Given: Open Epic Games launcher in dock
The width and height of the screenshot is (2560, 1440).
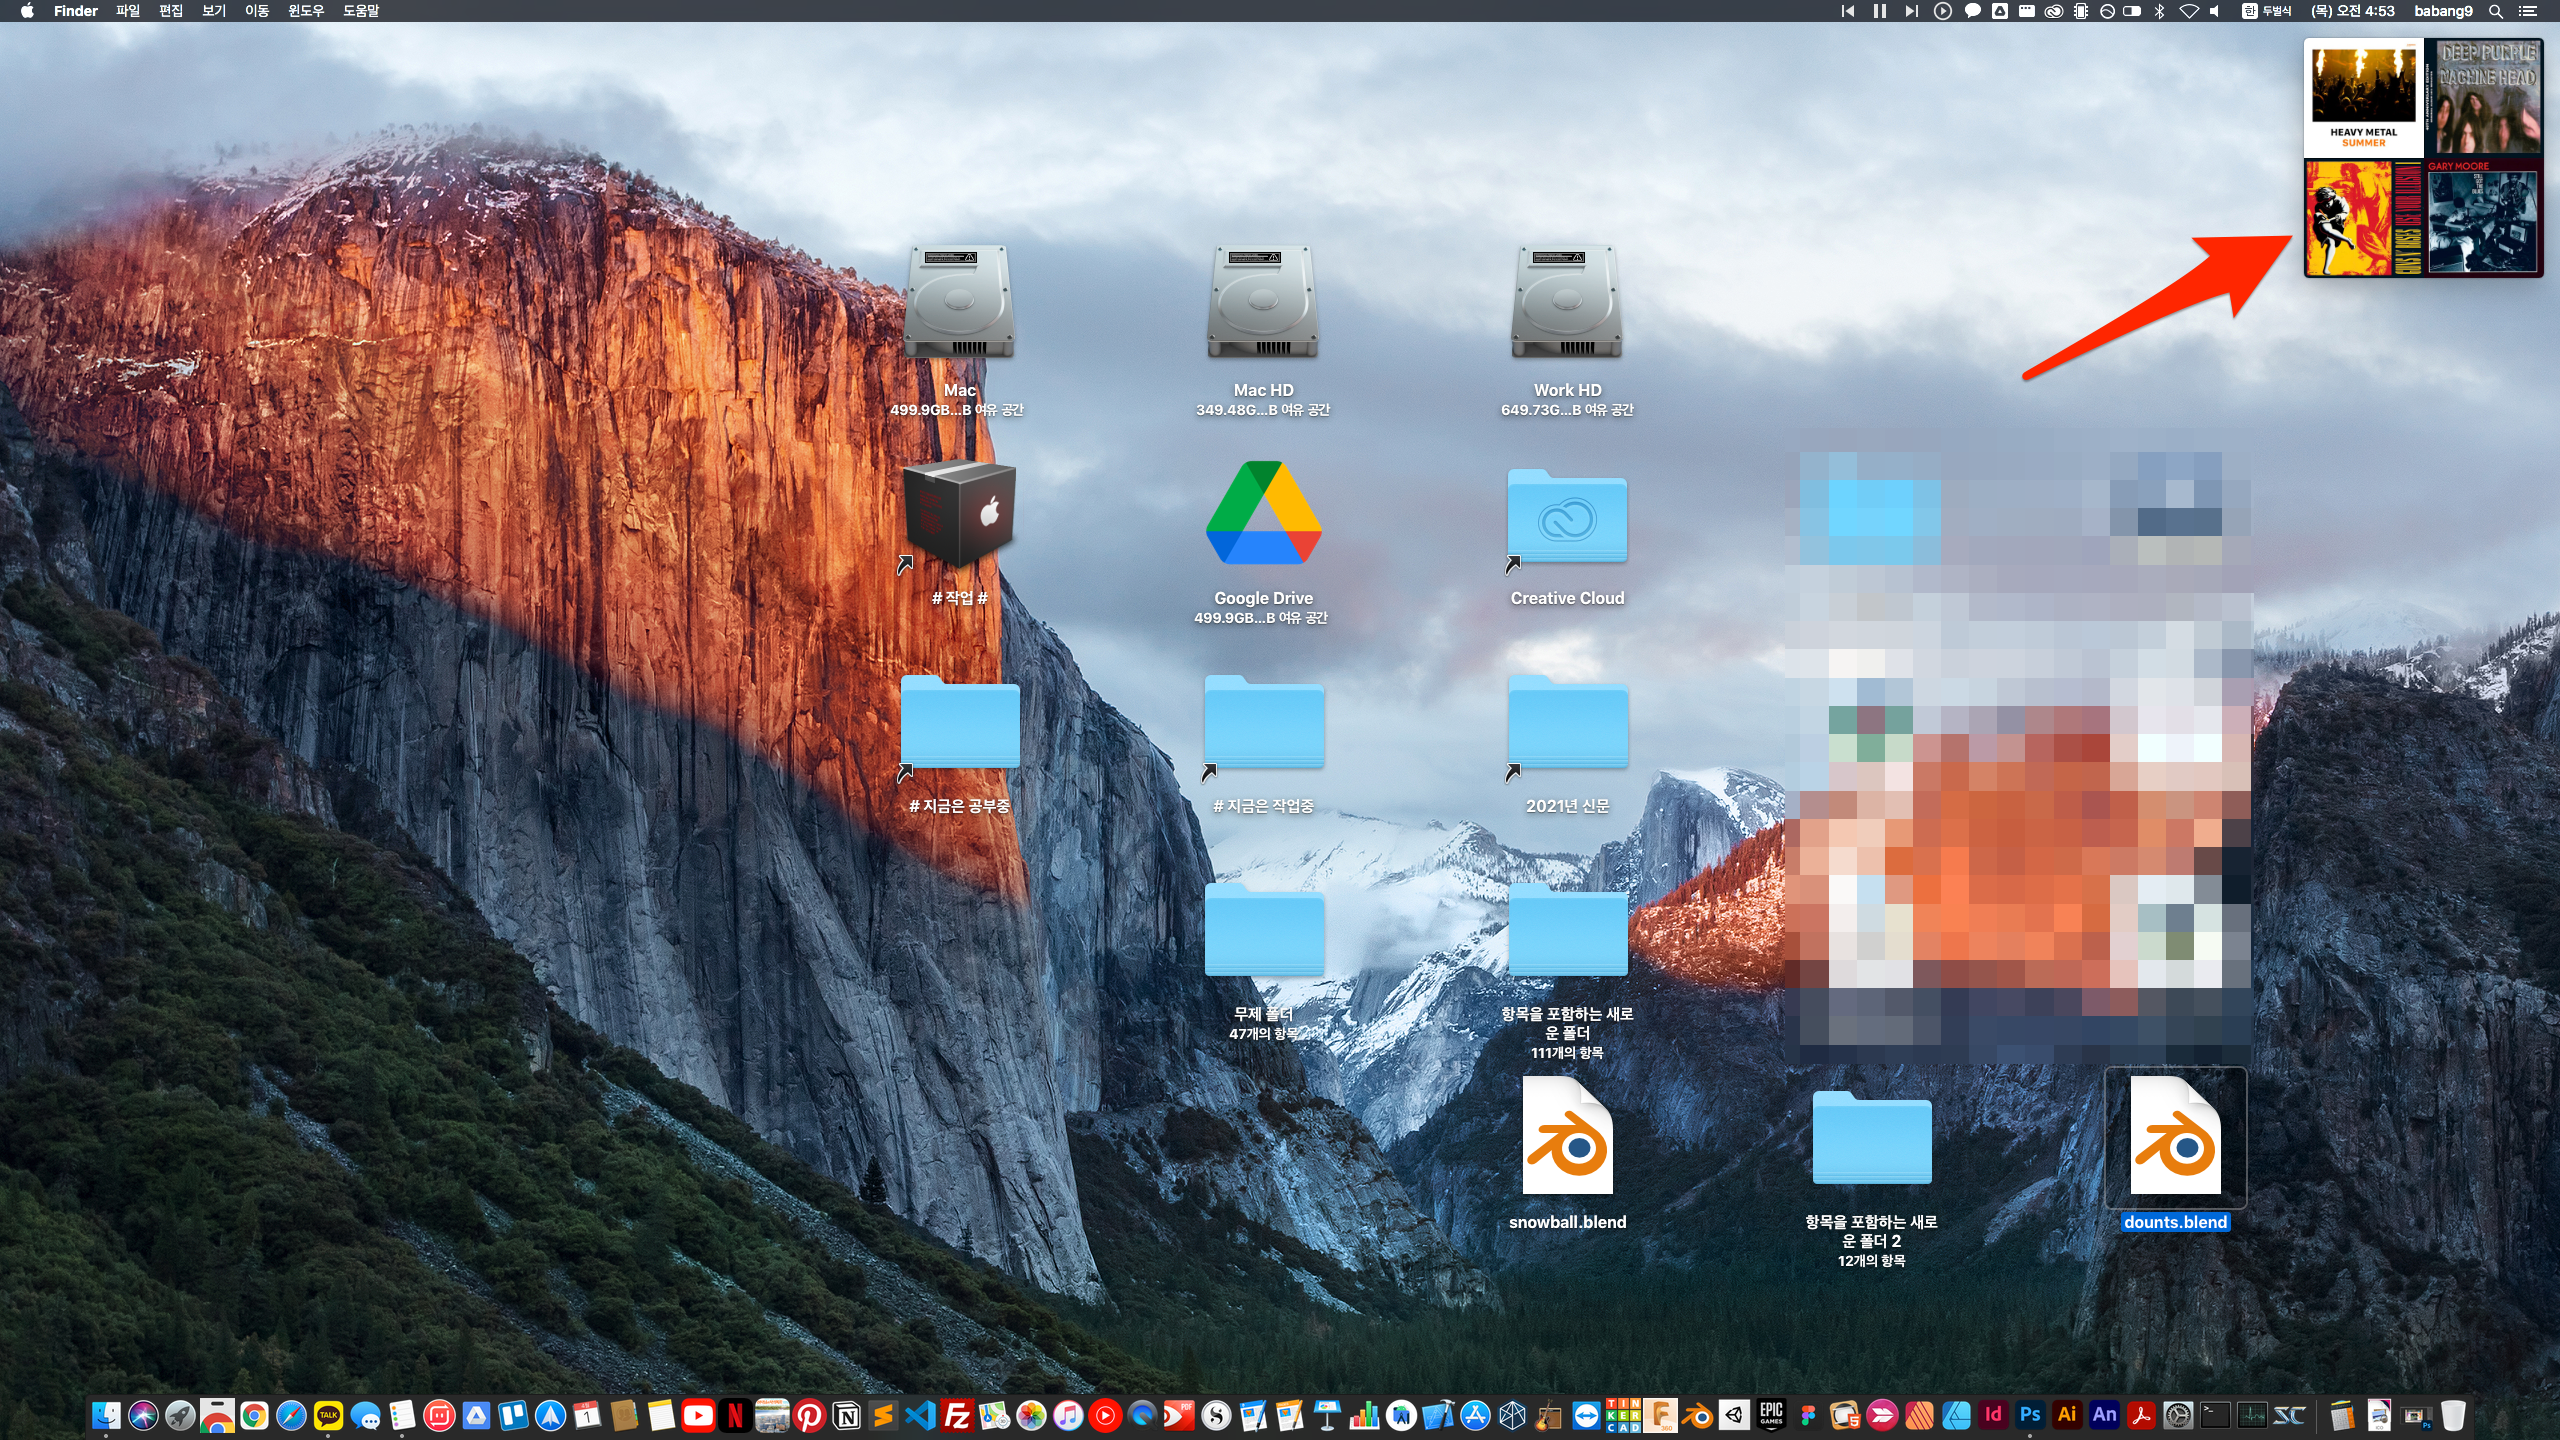Looking at the screenshot, I should pos(1771,1415).
